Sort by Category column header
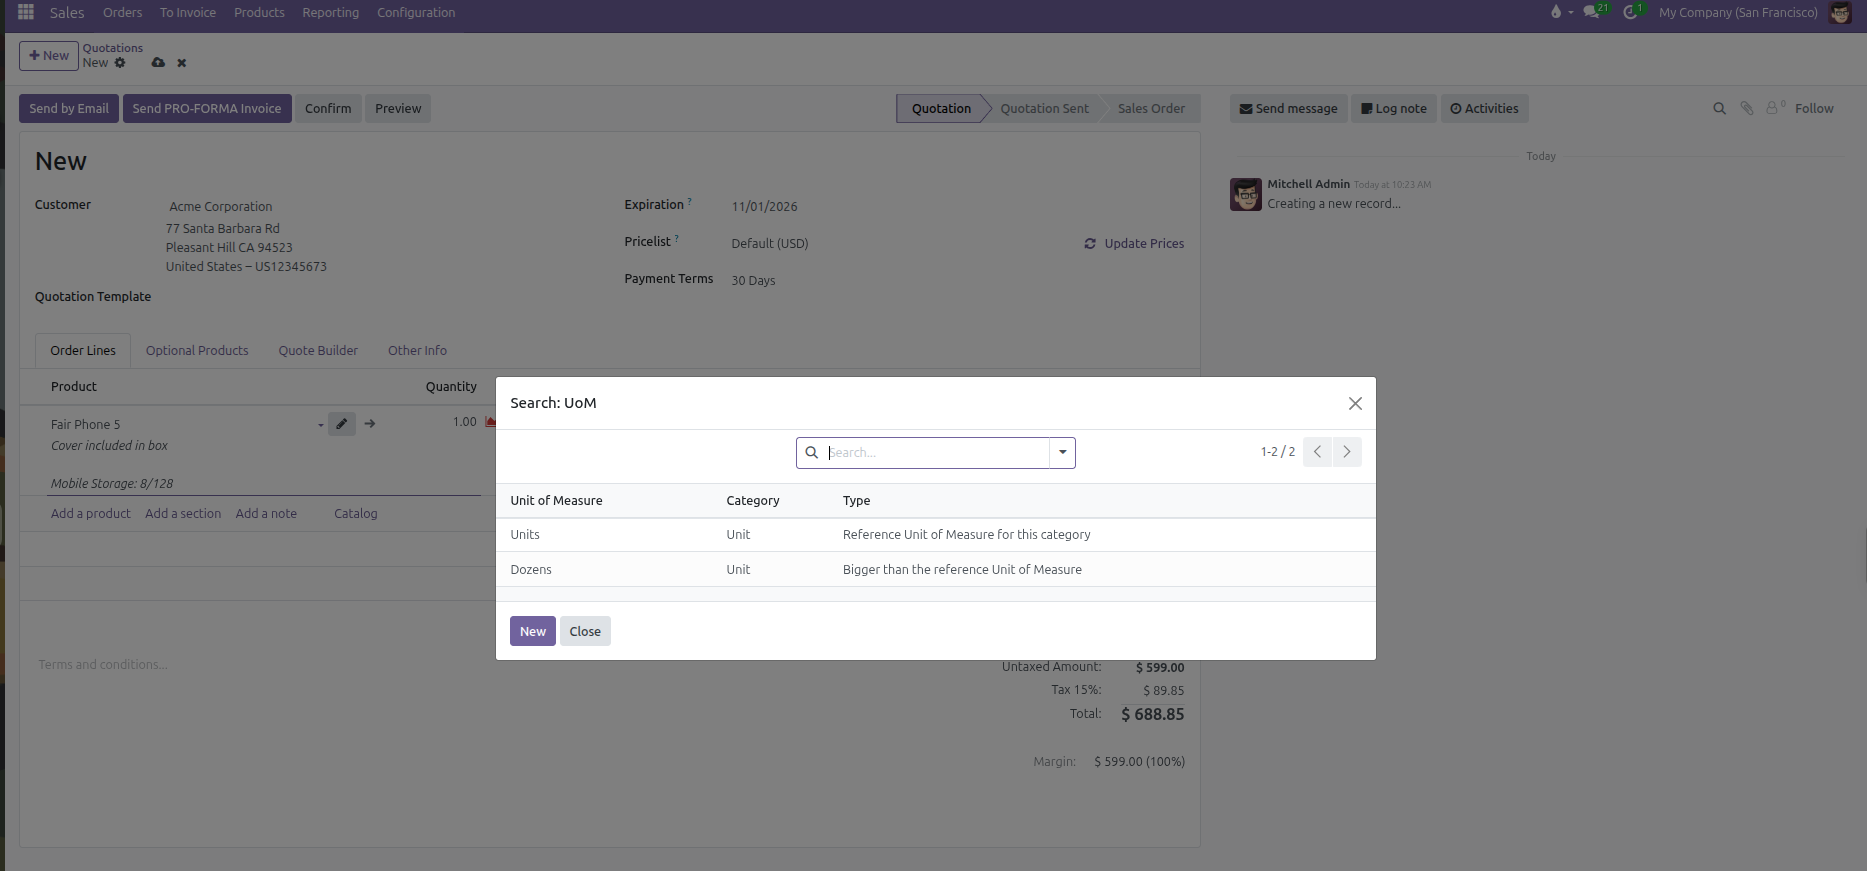The height and width of the screenshot is (871, 1867). (753, 500)
